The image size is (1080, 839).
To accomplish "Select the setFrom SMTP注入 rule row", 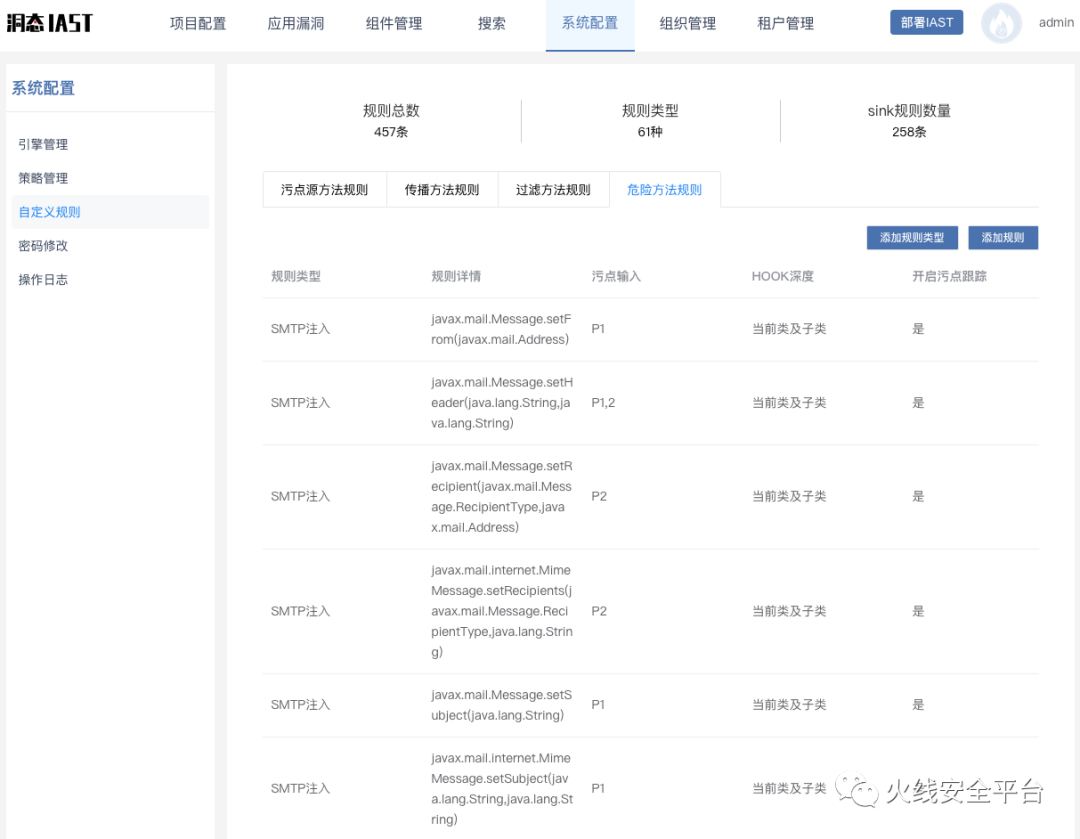I will [x=650, y=329].
